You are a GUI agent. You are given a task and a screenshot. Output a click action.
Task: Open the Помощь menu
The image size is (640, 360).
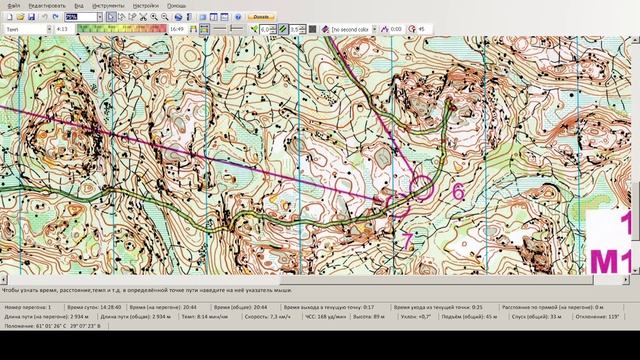pos(176,6)
